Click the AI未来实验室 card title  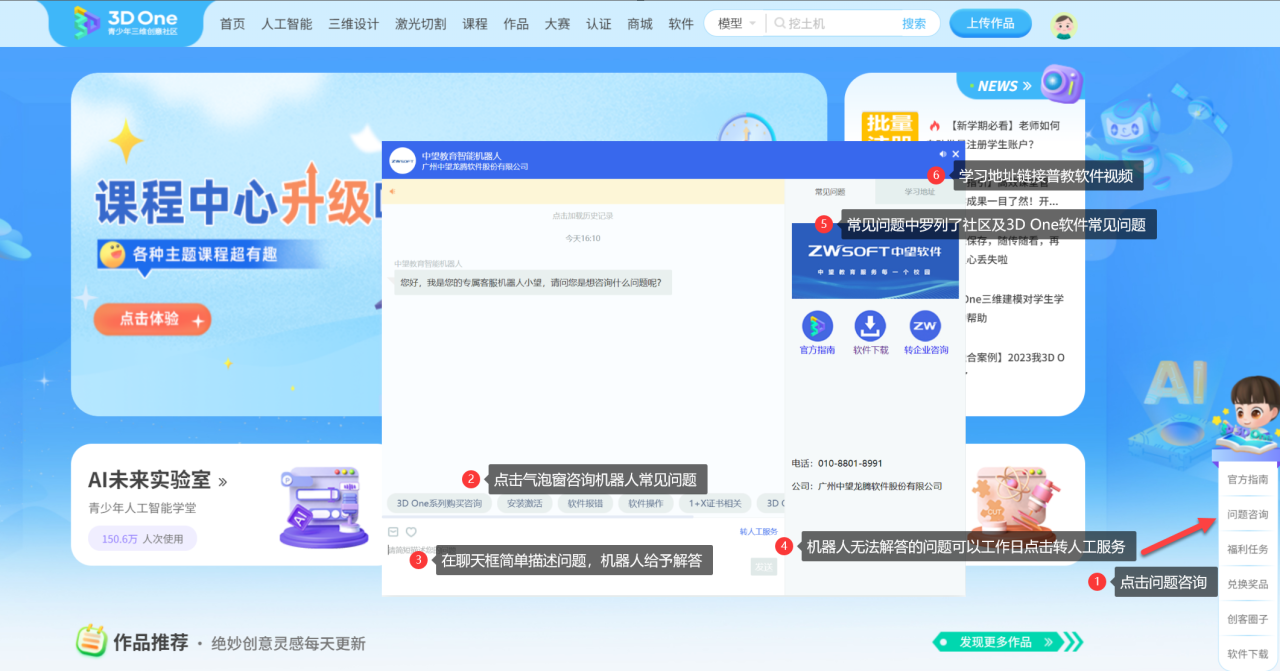[x=149, y=480]
